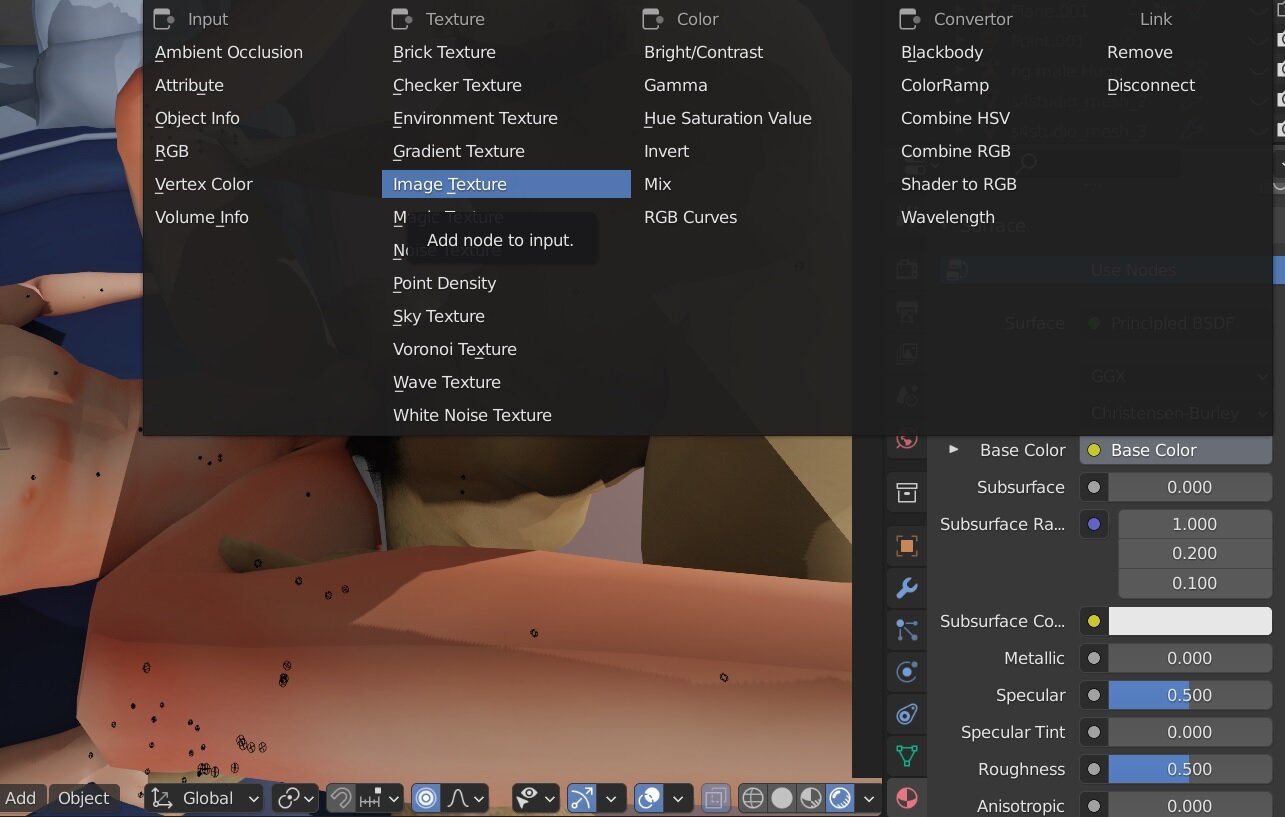Toggle viewport gizmos on or off
1285x817 pixels.
(582, 798)
